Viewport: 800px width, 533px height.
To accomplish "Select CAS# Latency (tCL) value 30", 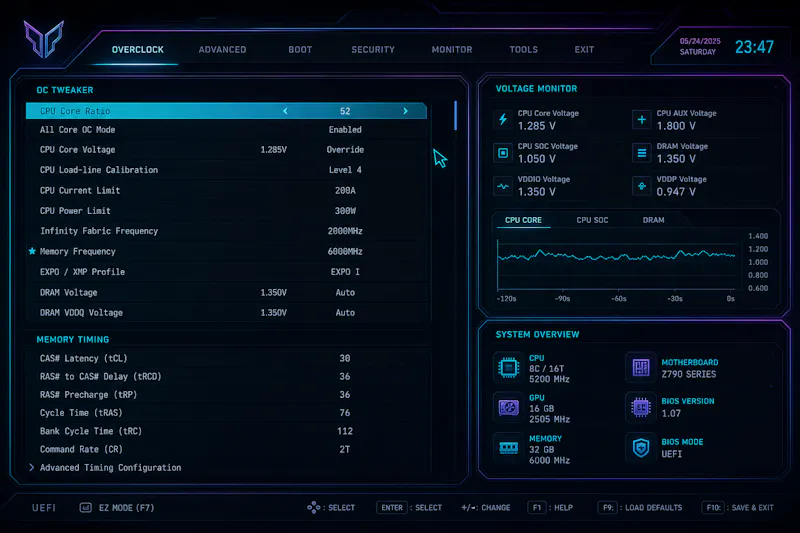I will 345,358.
